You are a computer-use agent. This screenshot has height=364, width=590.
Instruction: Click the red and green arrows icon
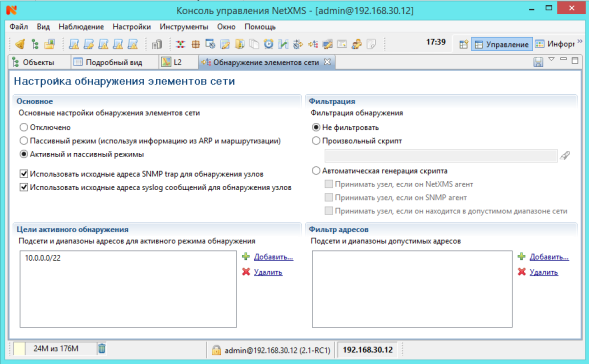(181, 44)
